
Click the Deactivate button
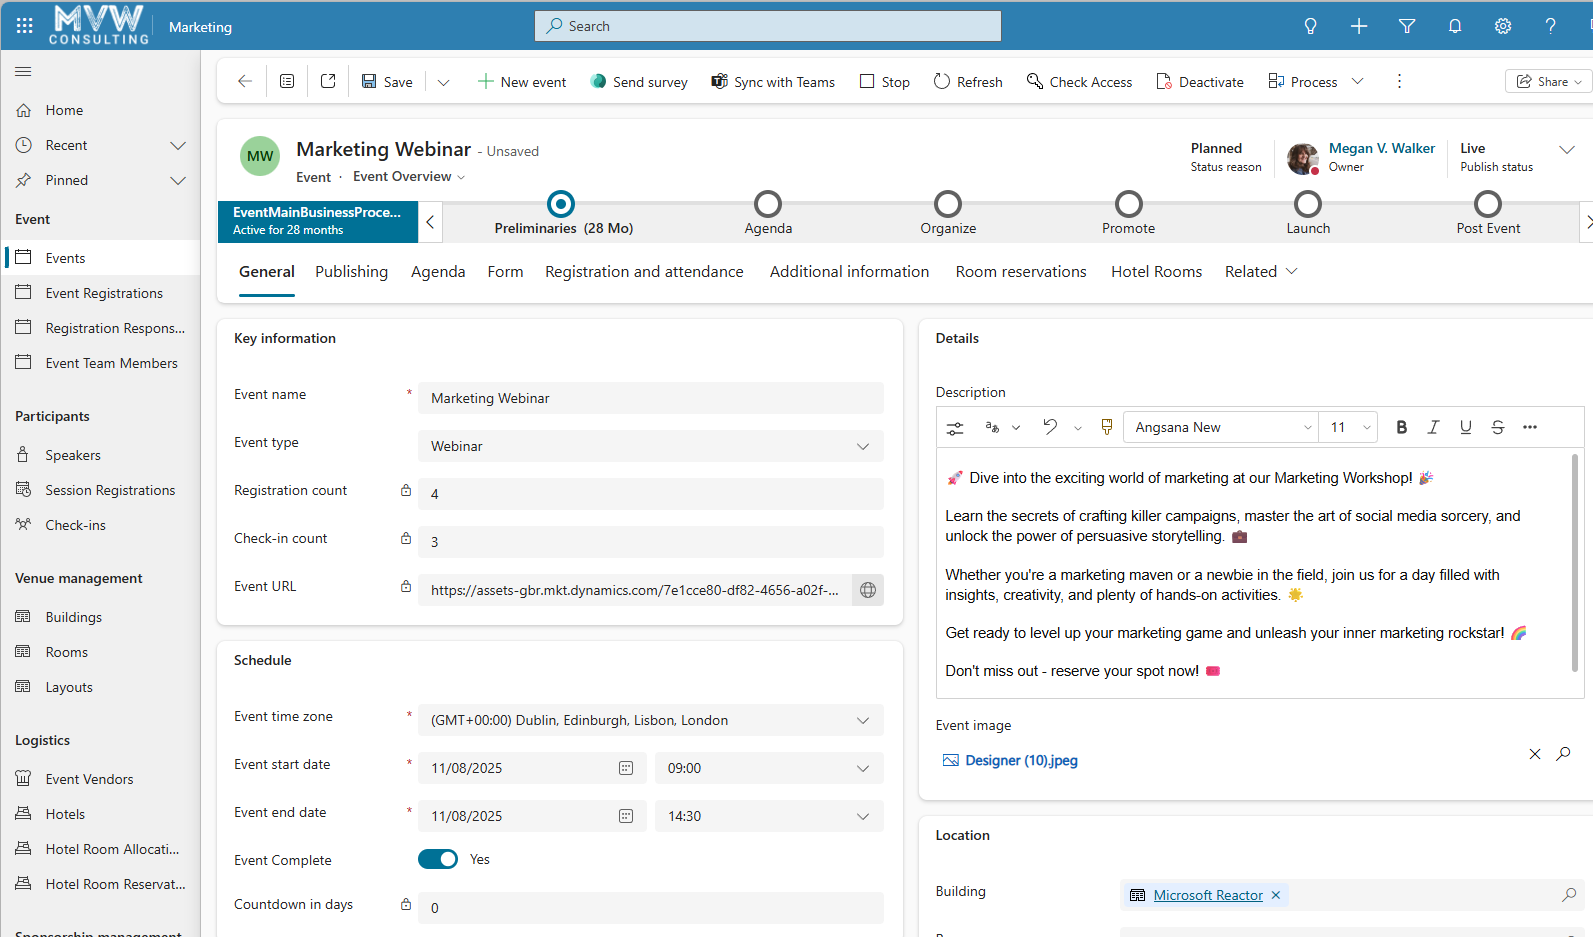(x=1199, y=82)
